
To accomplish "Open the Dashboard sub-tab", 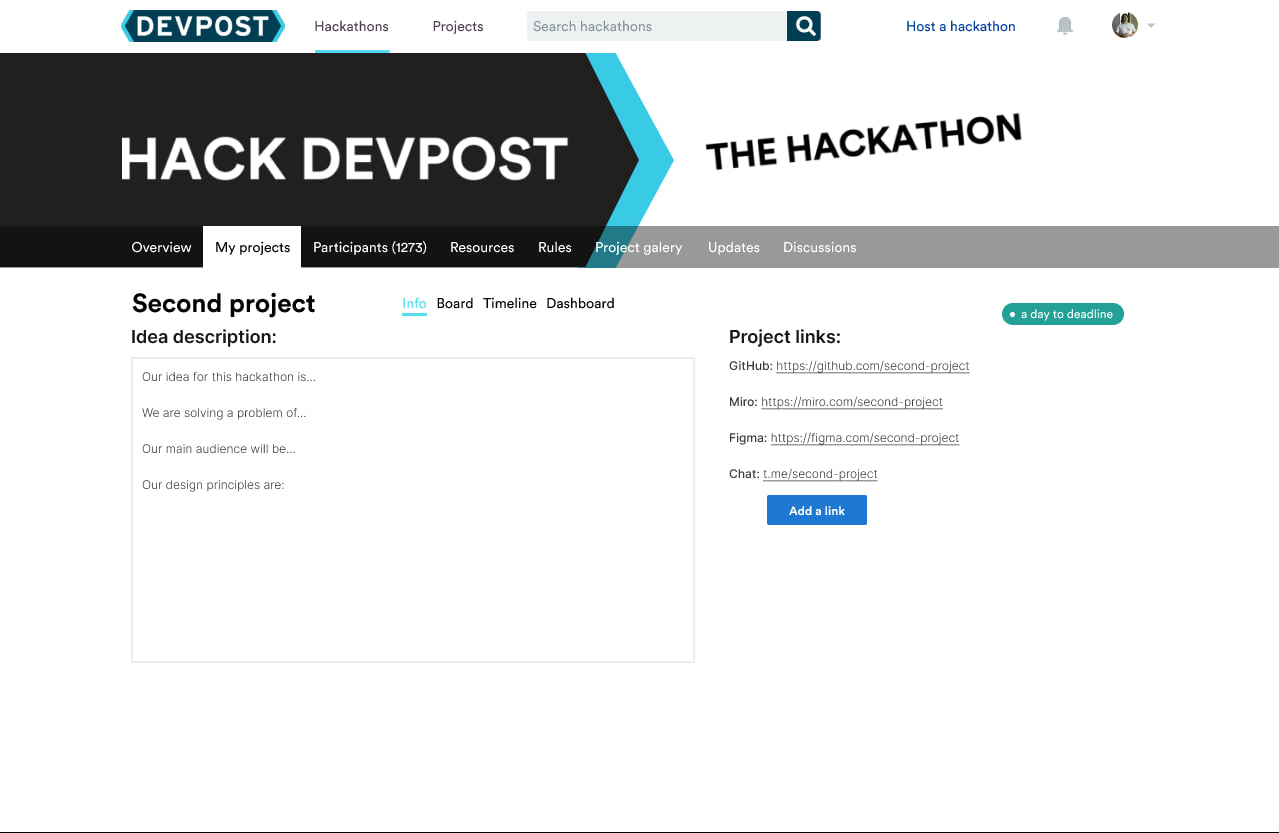I will [x=580, y=303].
